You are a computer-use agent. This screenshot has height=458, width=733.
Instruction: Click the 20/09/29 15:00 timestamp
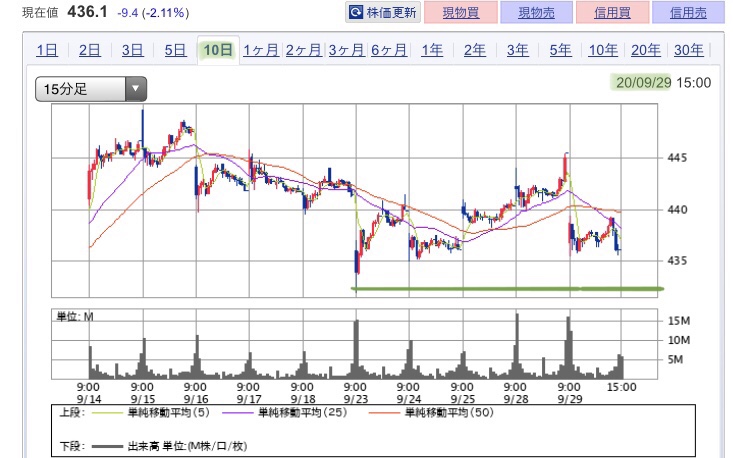pos(663,83)
